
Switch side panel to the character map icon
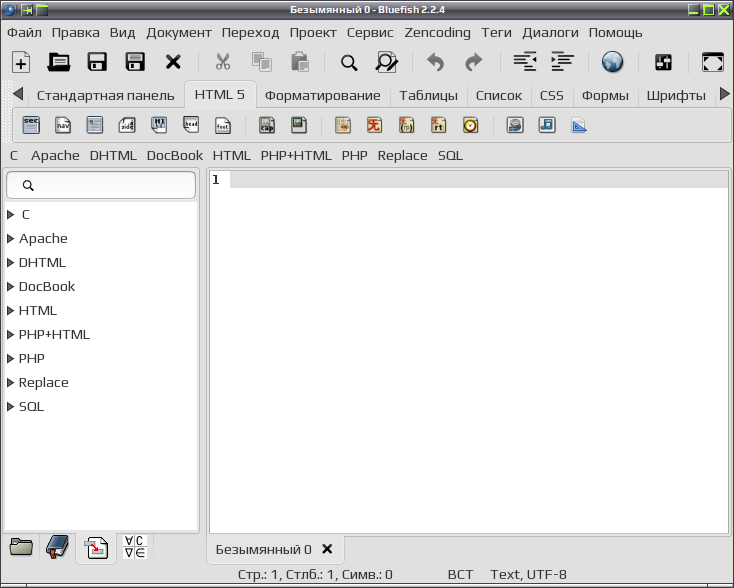135,547
